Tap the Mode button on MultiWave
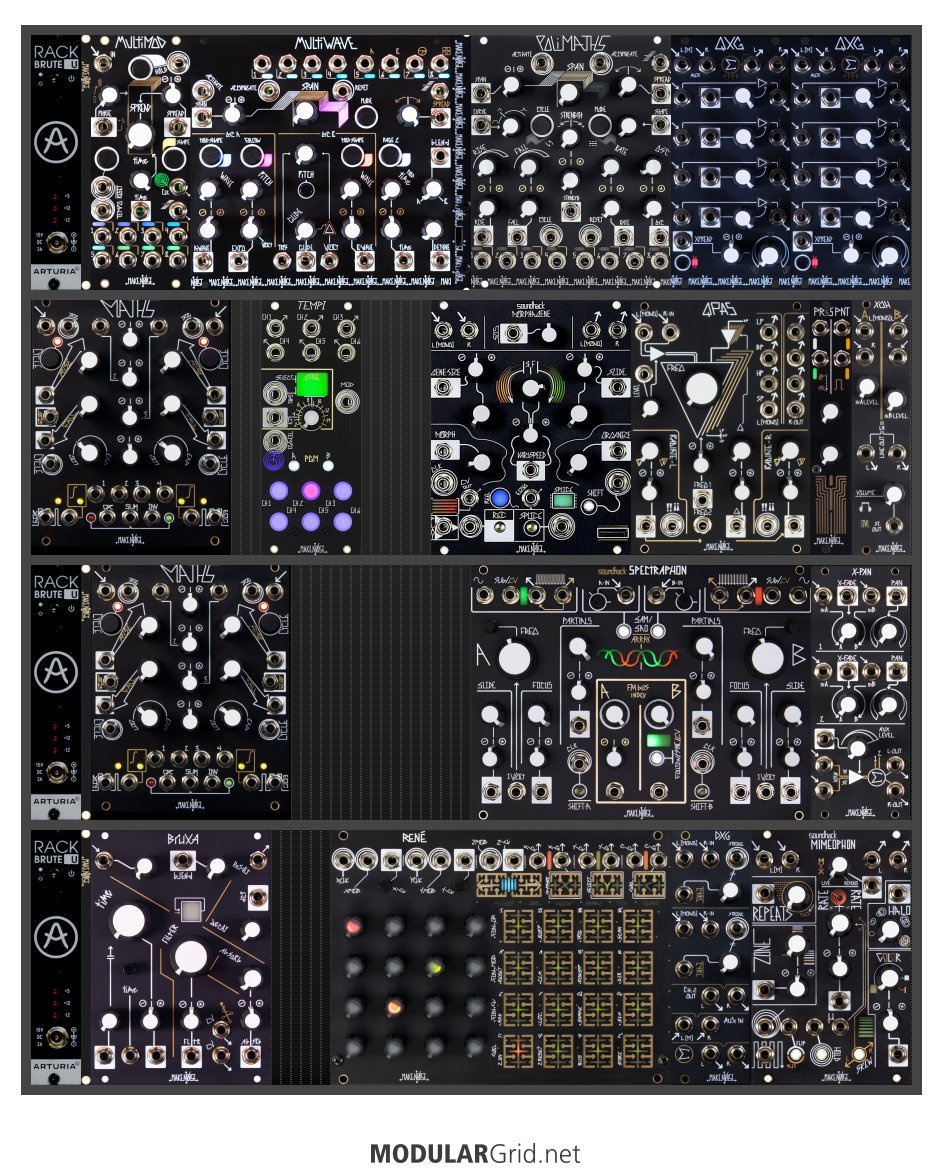This screenshot has width=952, height=1175. pos(365,116)
